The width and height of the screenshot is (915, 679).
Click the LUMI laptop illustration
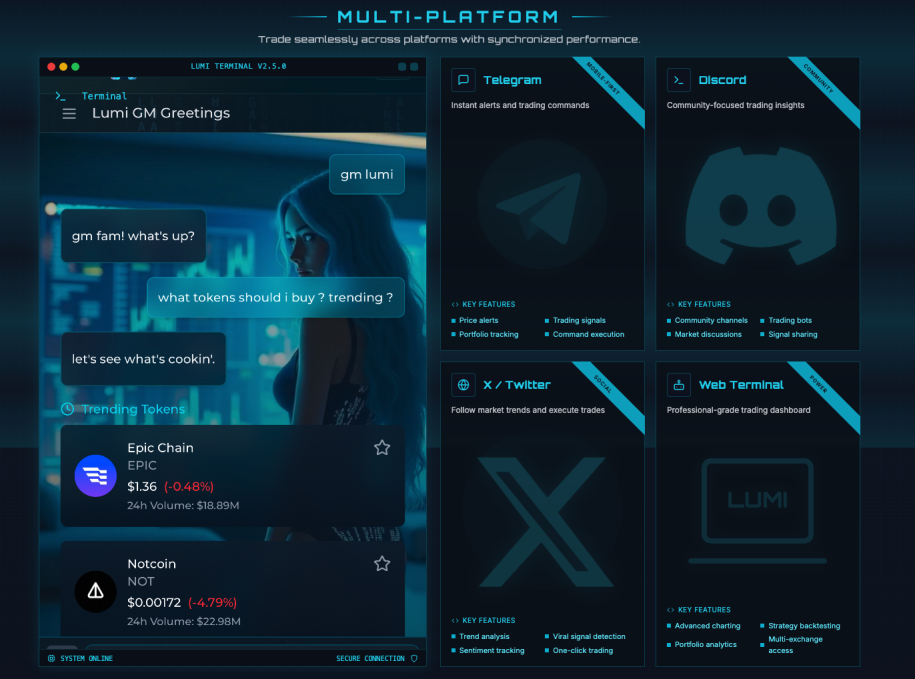pos(757,510)
